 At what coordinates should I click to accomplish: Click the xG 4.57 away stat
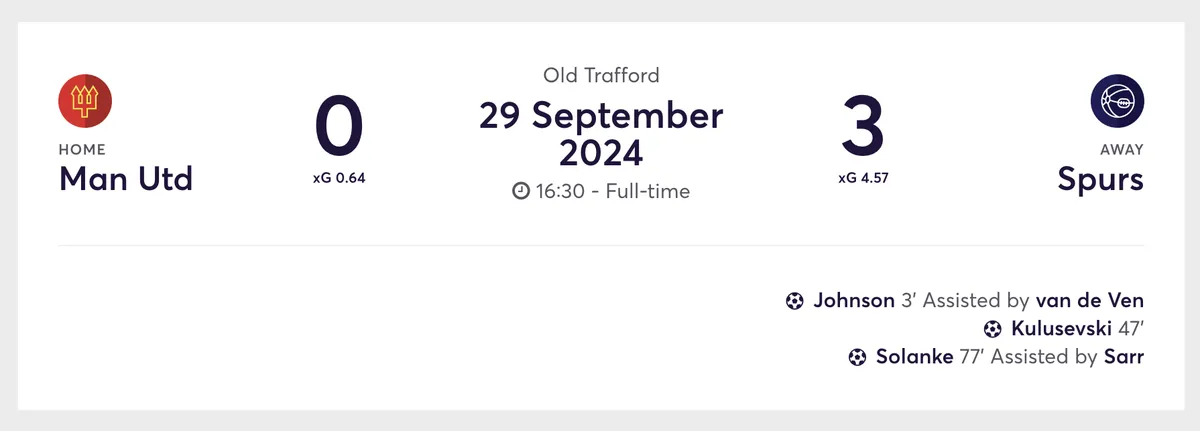coord(863,179)
